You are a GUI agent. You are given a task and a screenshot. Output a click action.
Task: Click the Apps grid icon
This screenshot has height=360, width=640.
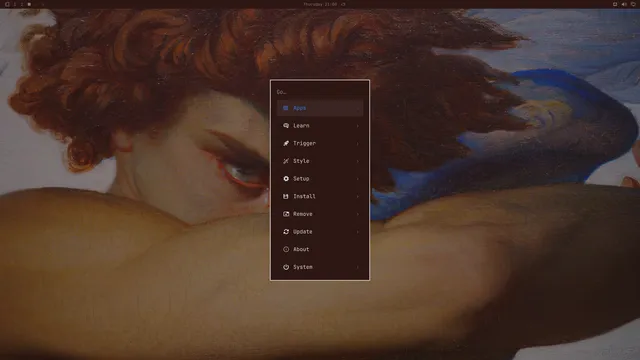tap(286, 108)
